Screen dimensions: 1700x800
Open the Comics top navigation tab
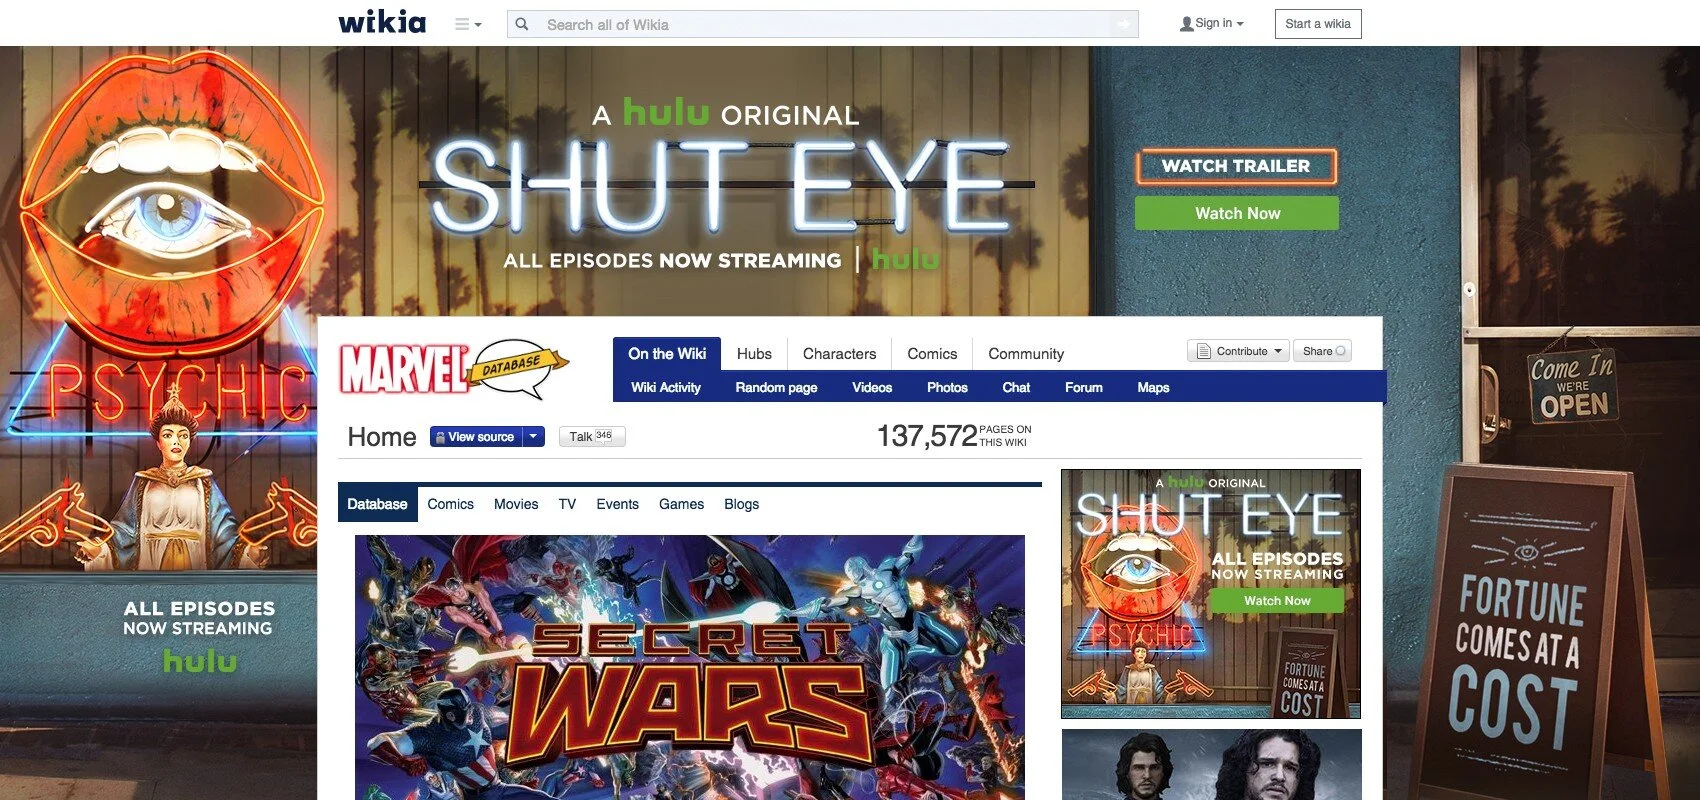click(x=932, y=354)
